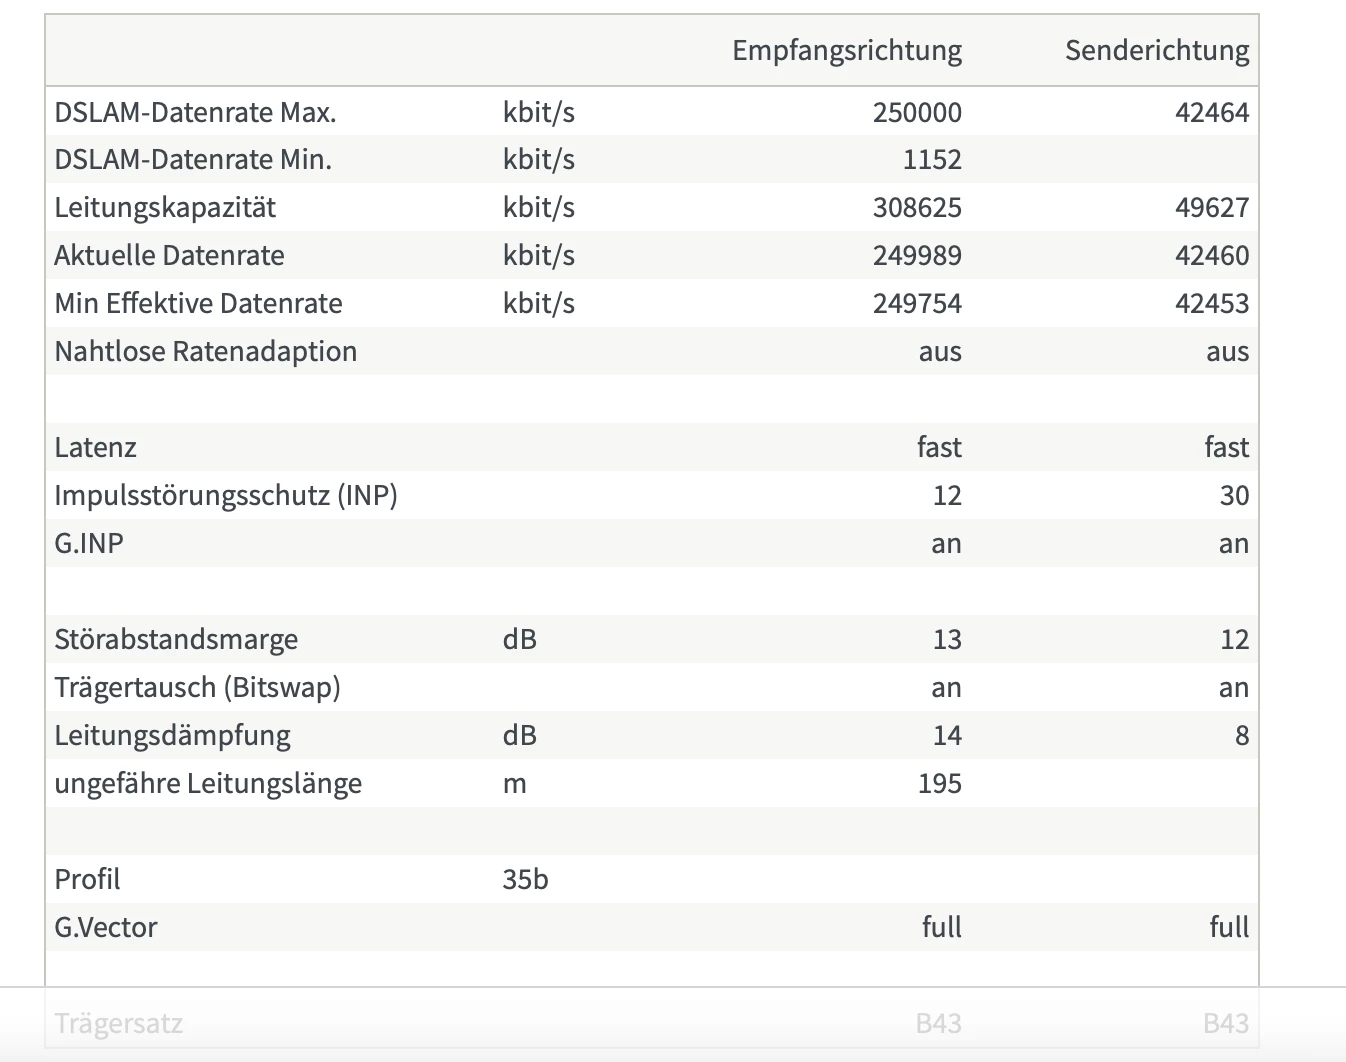Screen dimensions: 1346x1062
Task: Click the Empfangsrichtung column header
Action: pos(846,51)
